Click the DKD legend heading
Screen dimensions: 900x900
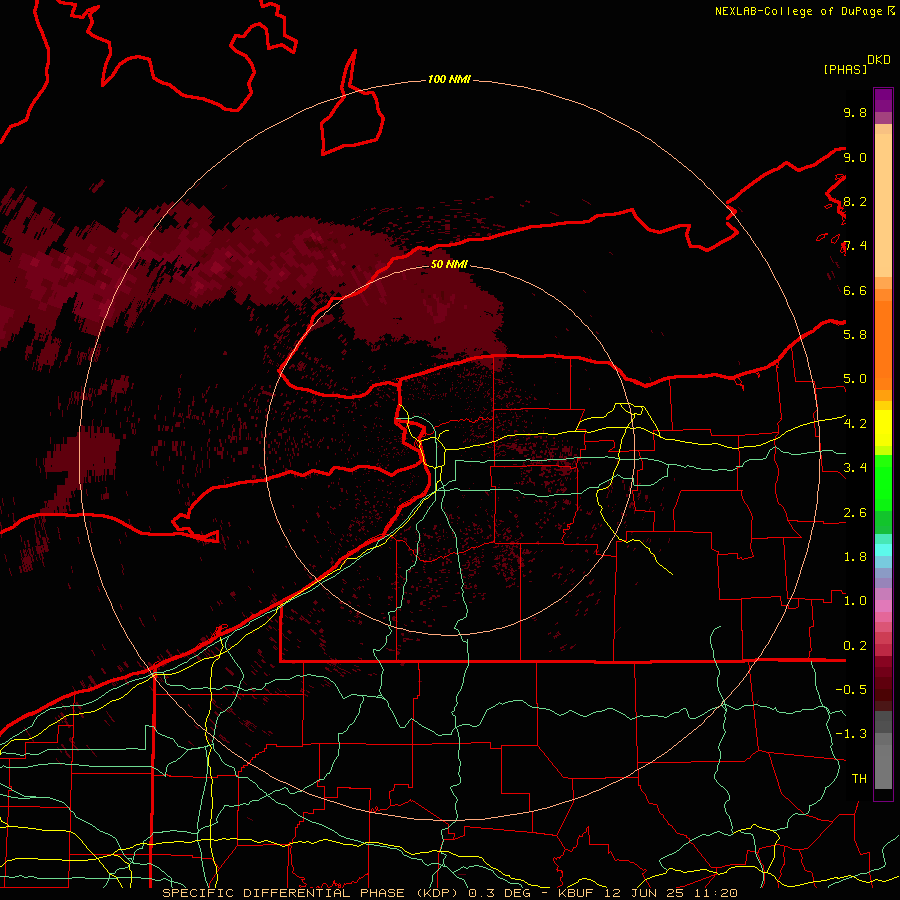(879, 60)
